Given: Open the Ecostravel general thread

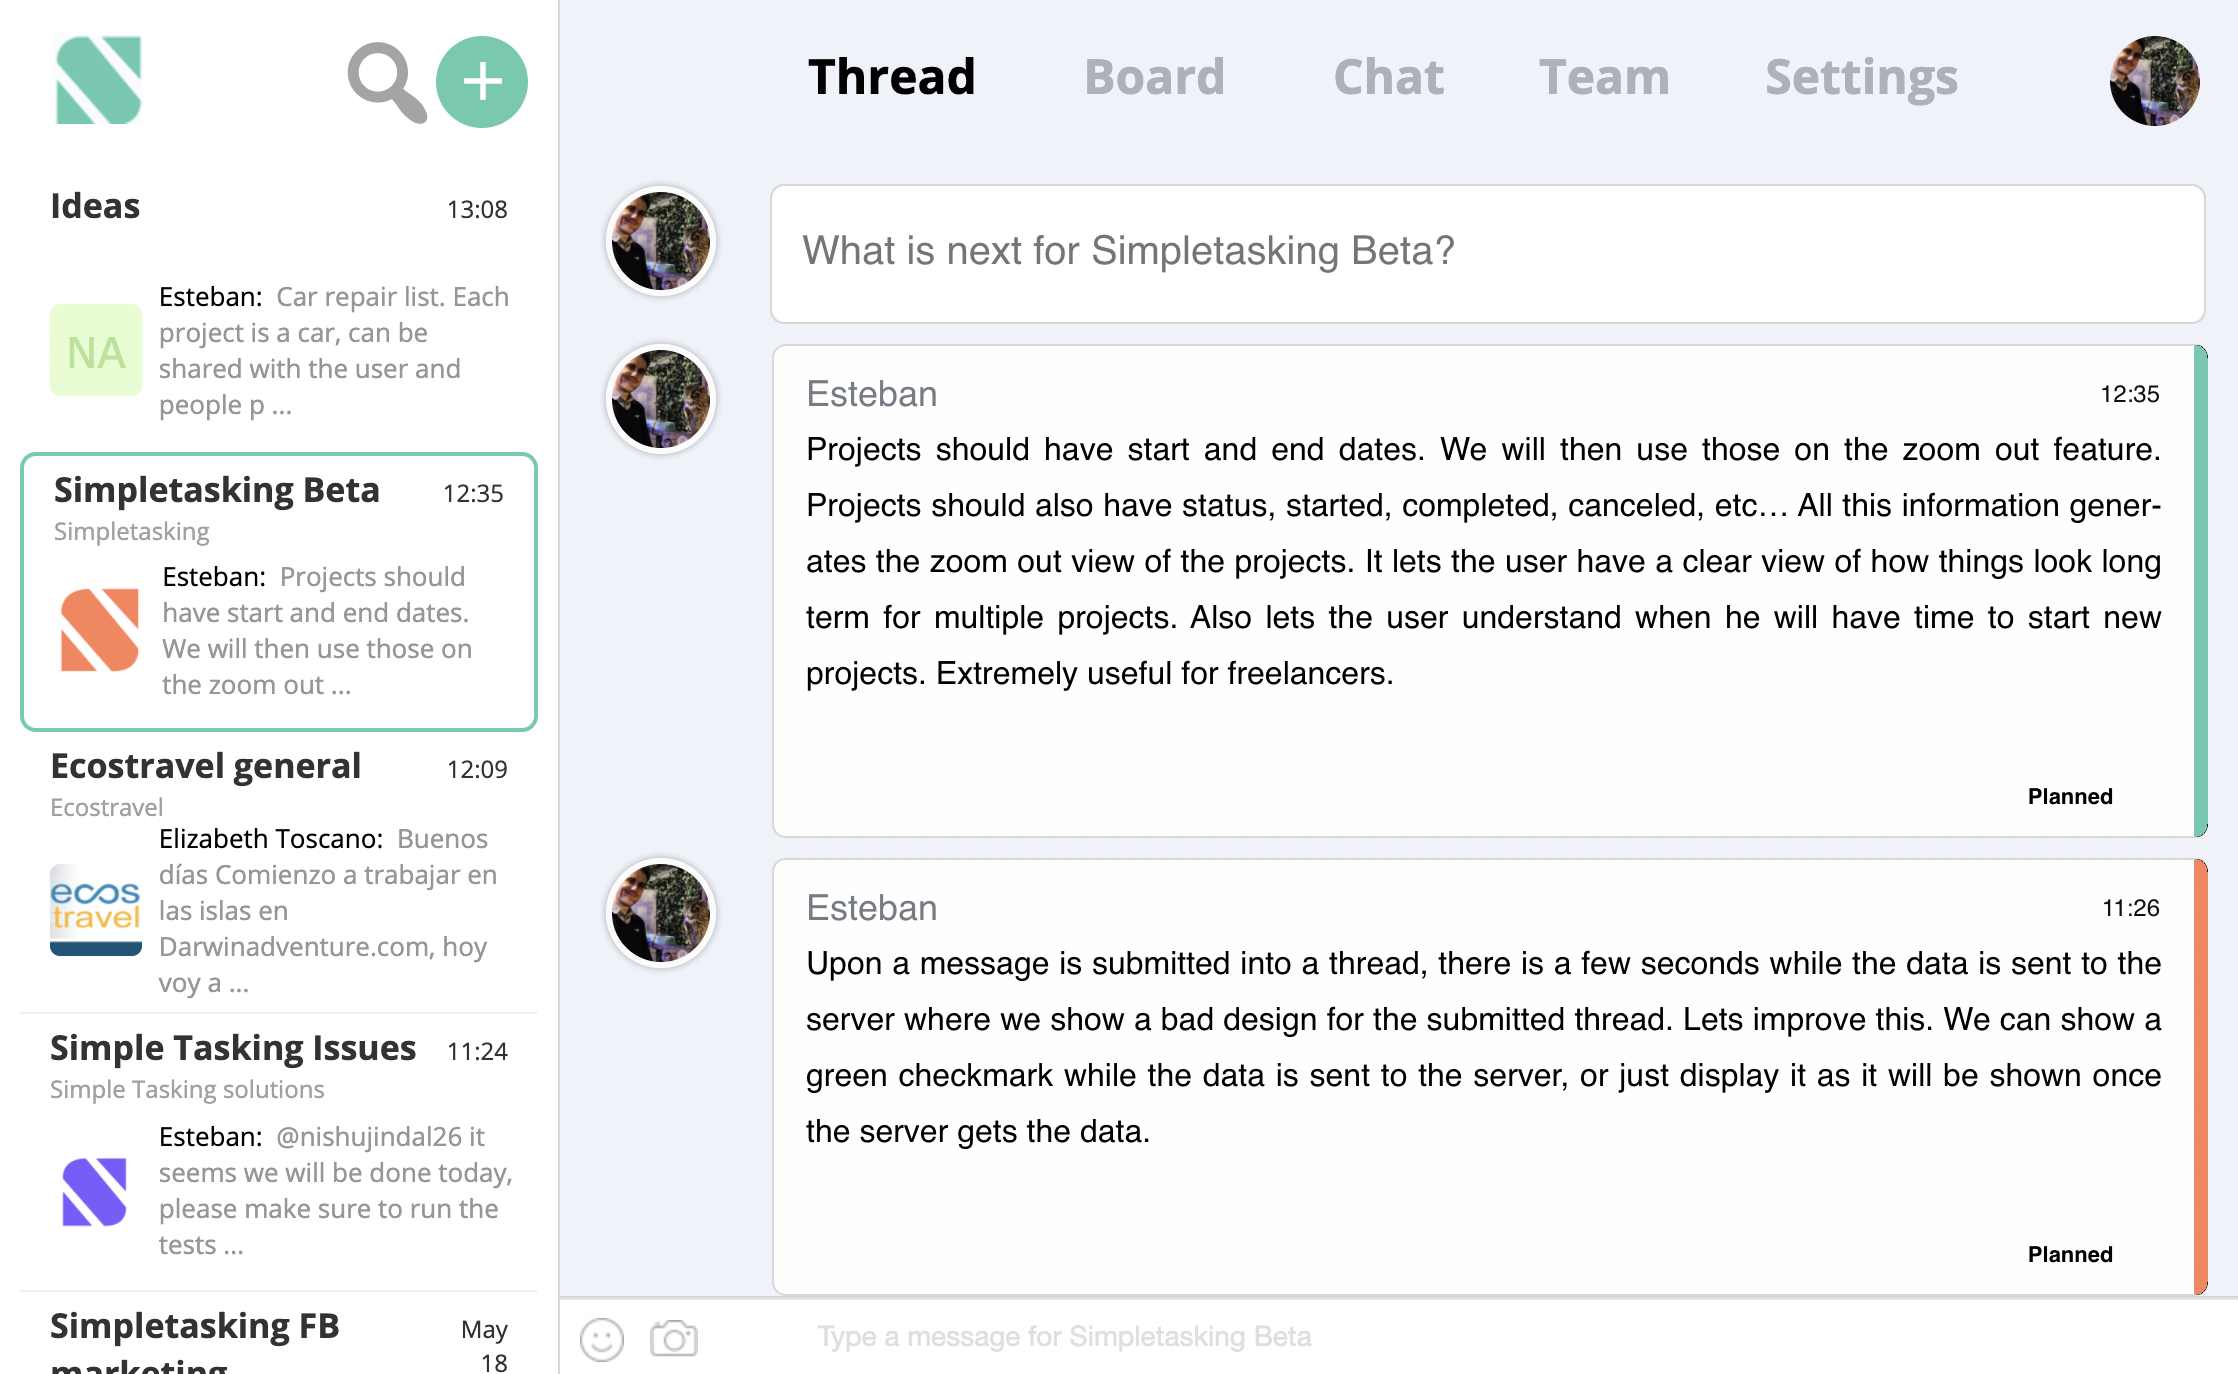Looking at the screenshot, I should (279, 872).
